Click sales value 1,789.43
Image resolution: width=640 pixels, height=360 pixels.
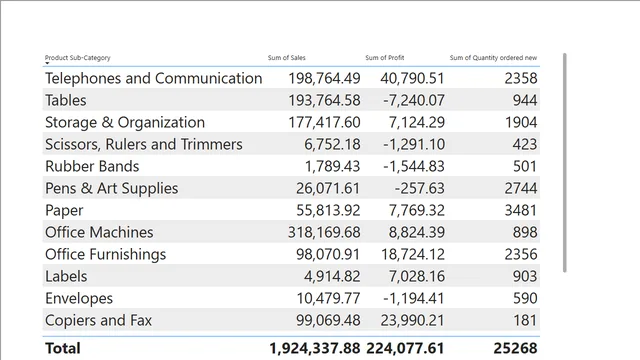click(x=333, y=167)
